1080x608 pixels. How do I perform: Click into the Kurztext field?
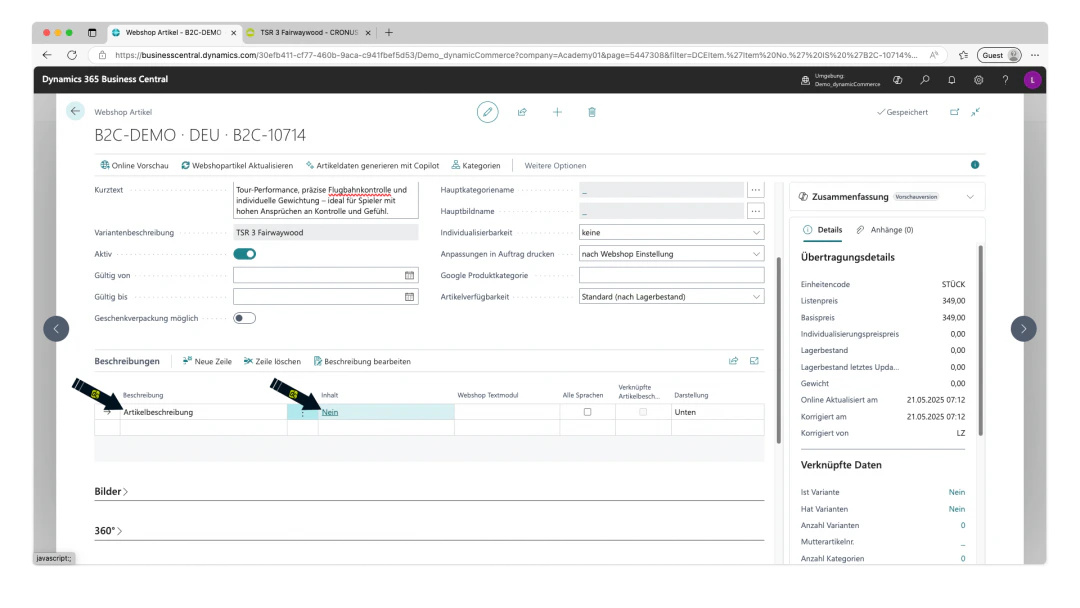(x=326, y=200)
